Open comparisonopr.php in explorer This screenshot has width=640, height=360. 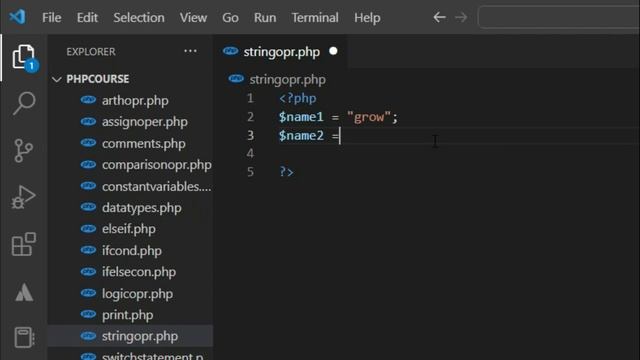pos(131,164)
